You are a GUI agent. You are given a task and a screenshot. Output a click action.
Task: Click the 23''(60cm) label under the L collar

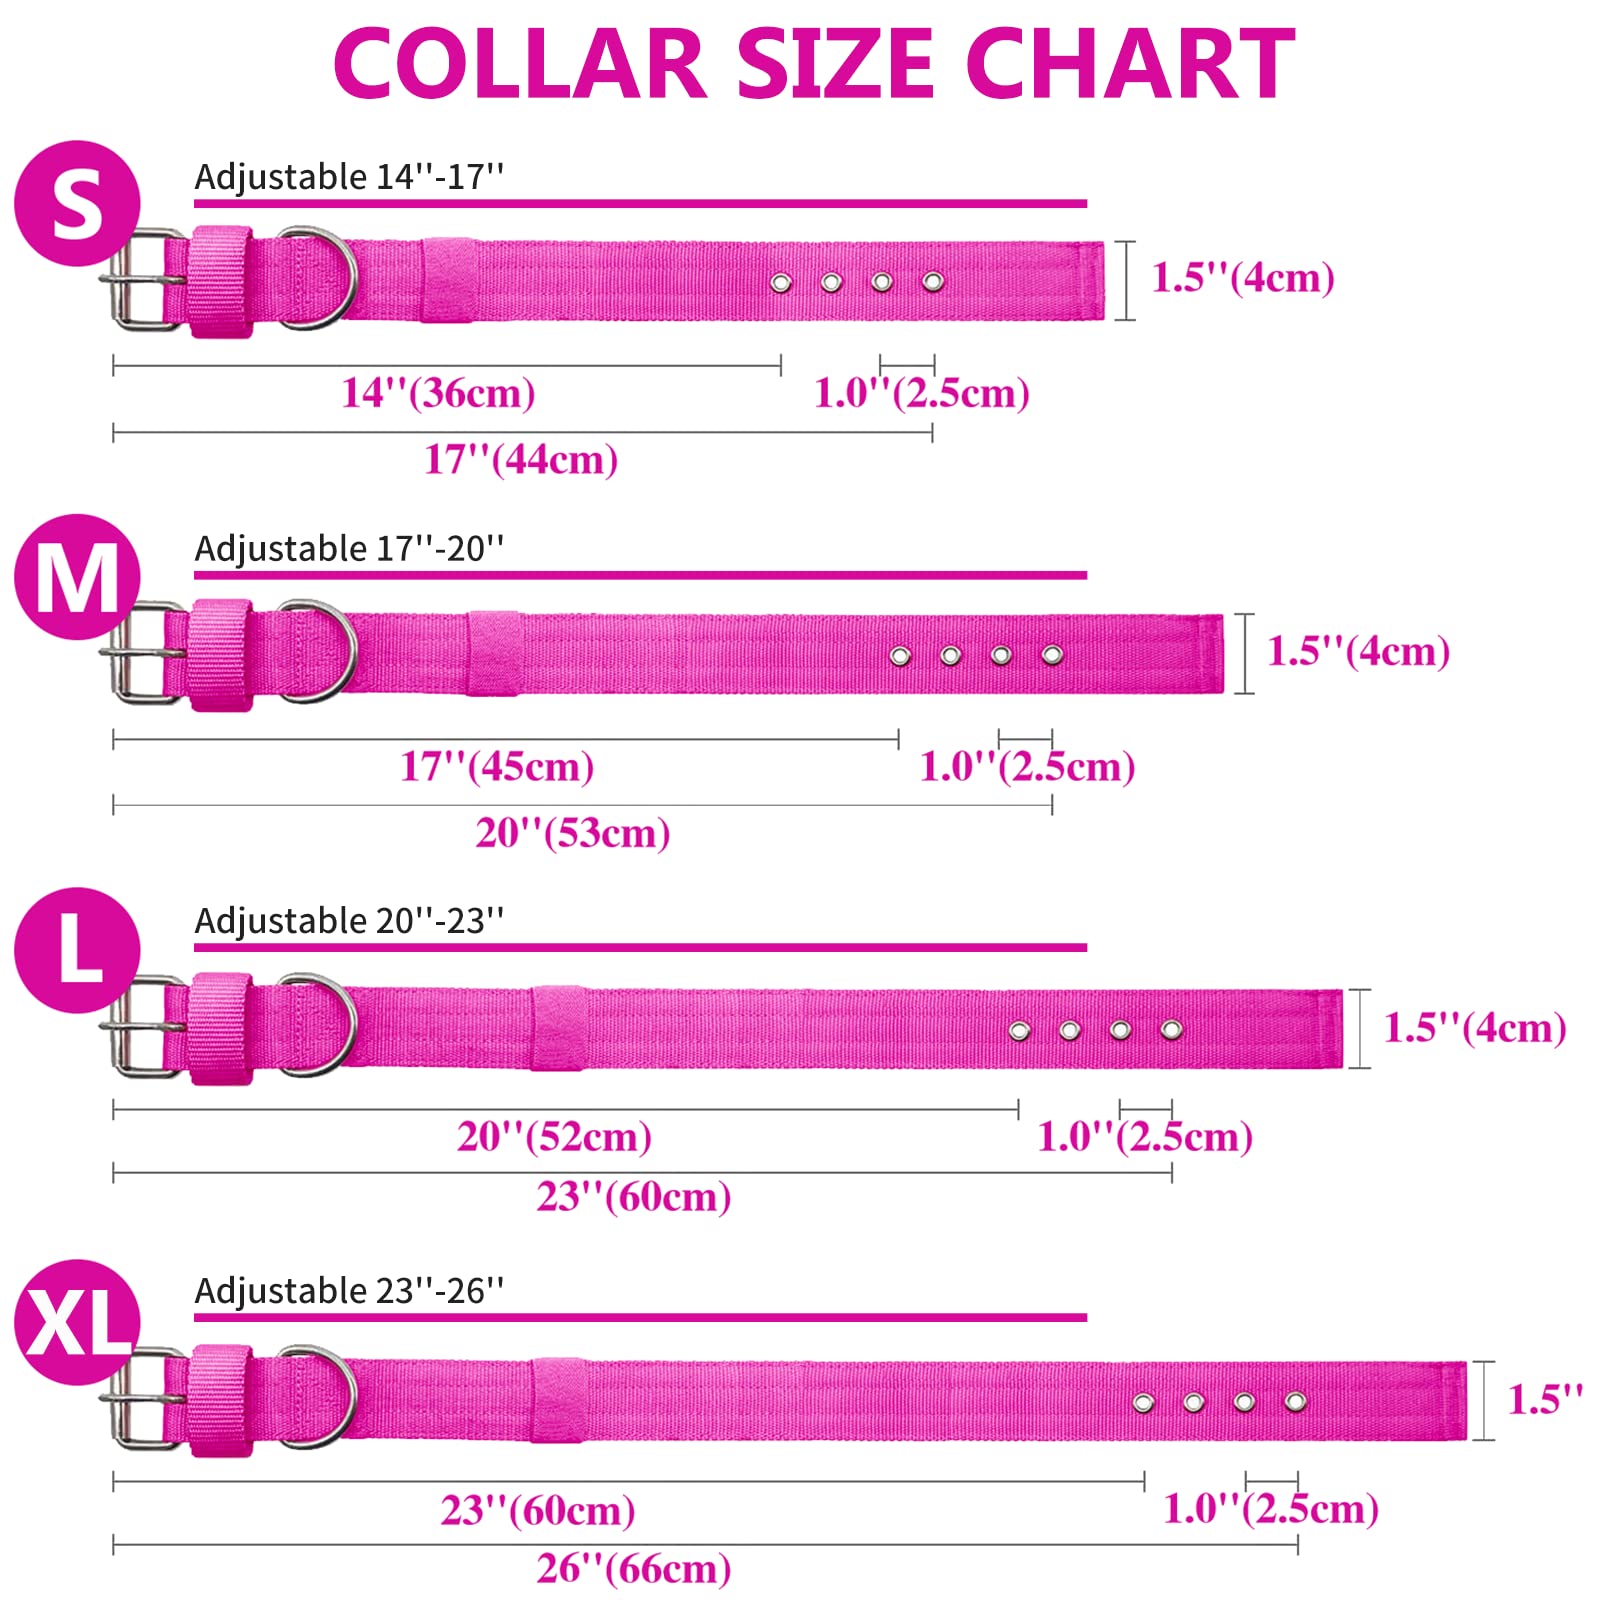[633, 1196]
